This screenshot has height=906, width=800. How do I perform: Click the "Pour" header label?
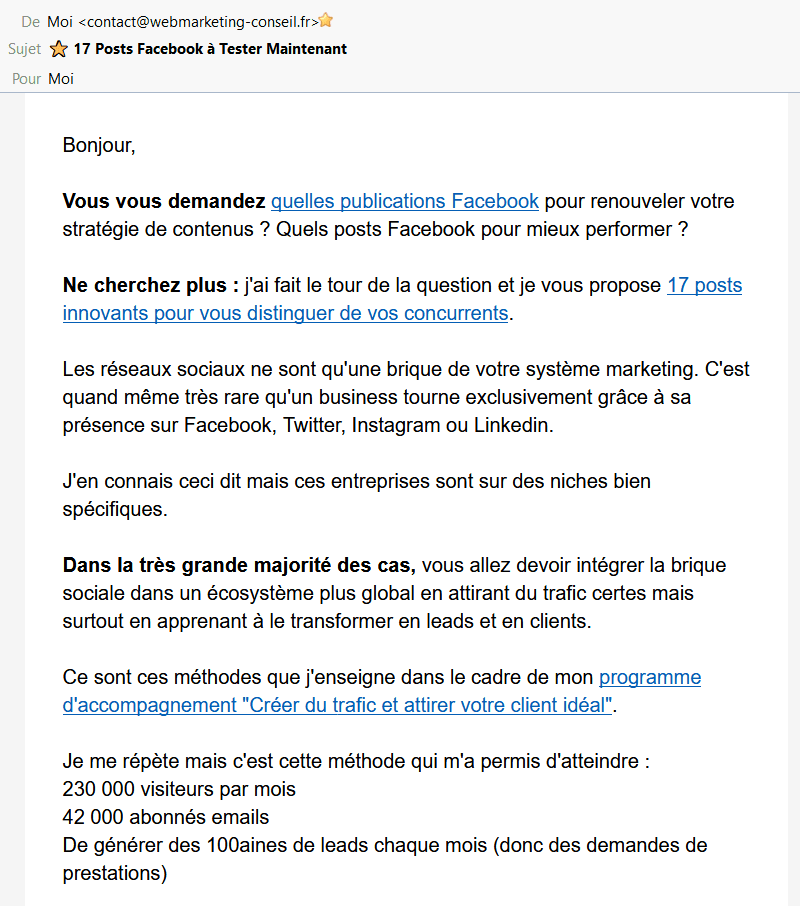pos(27,79)
